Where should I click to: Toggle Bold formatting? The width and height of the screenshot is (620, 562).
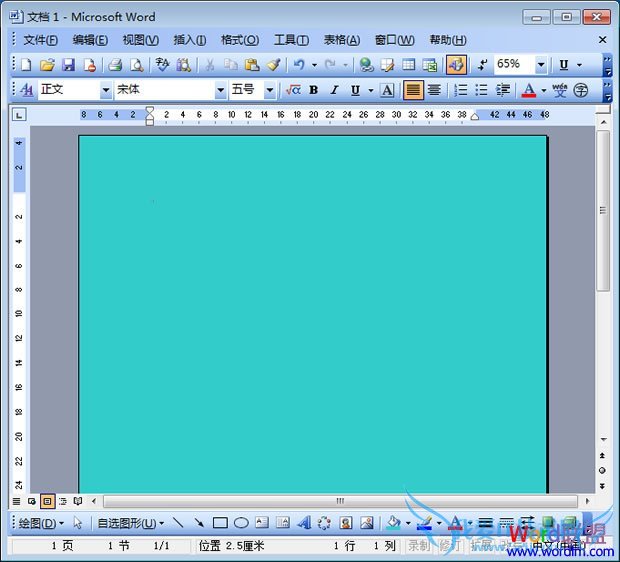pyautogui.click(x=313, y=90)
